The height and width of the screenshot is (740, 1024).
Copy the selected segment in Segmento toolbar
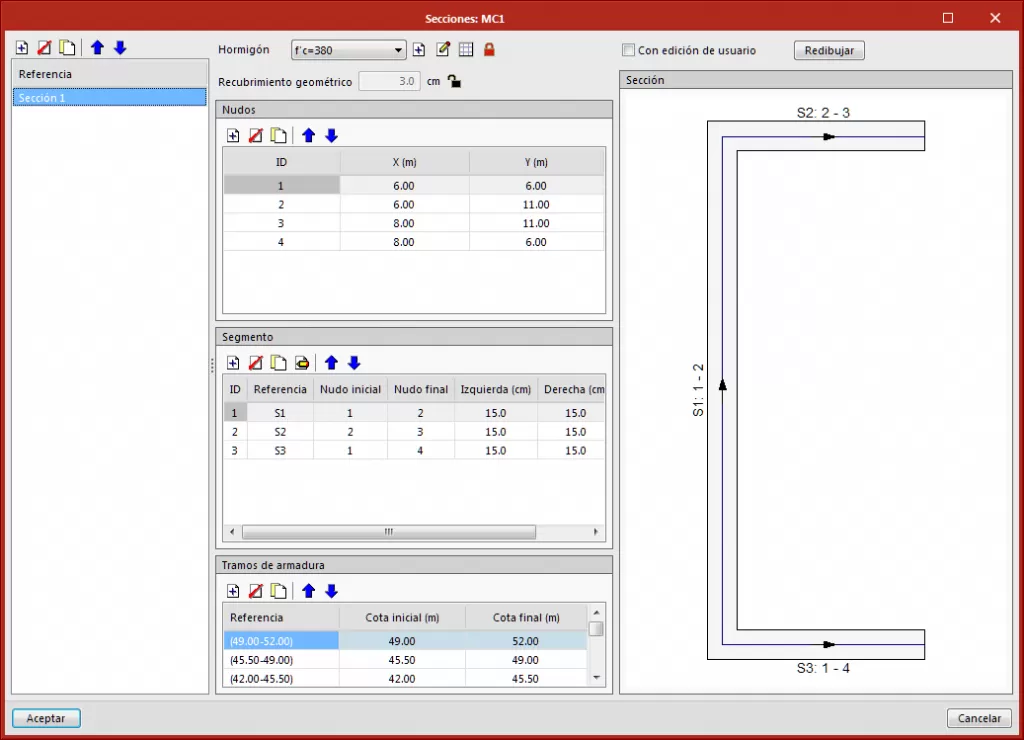[278, 363]
